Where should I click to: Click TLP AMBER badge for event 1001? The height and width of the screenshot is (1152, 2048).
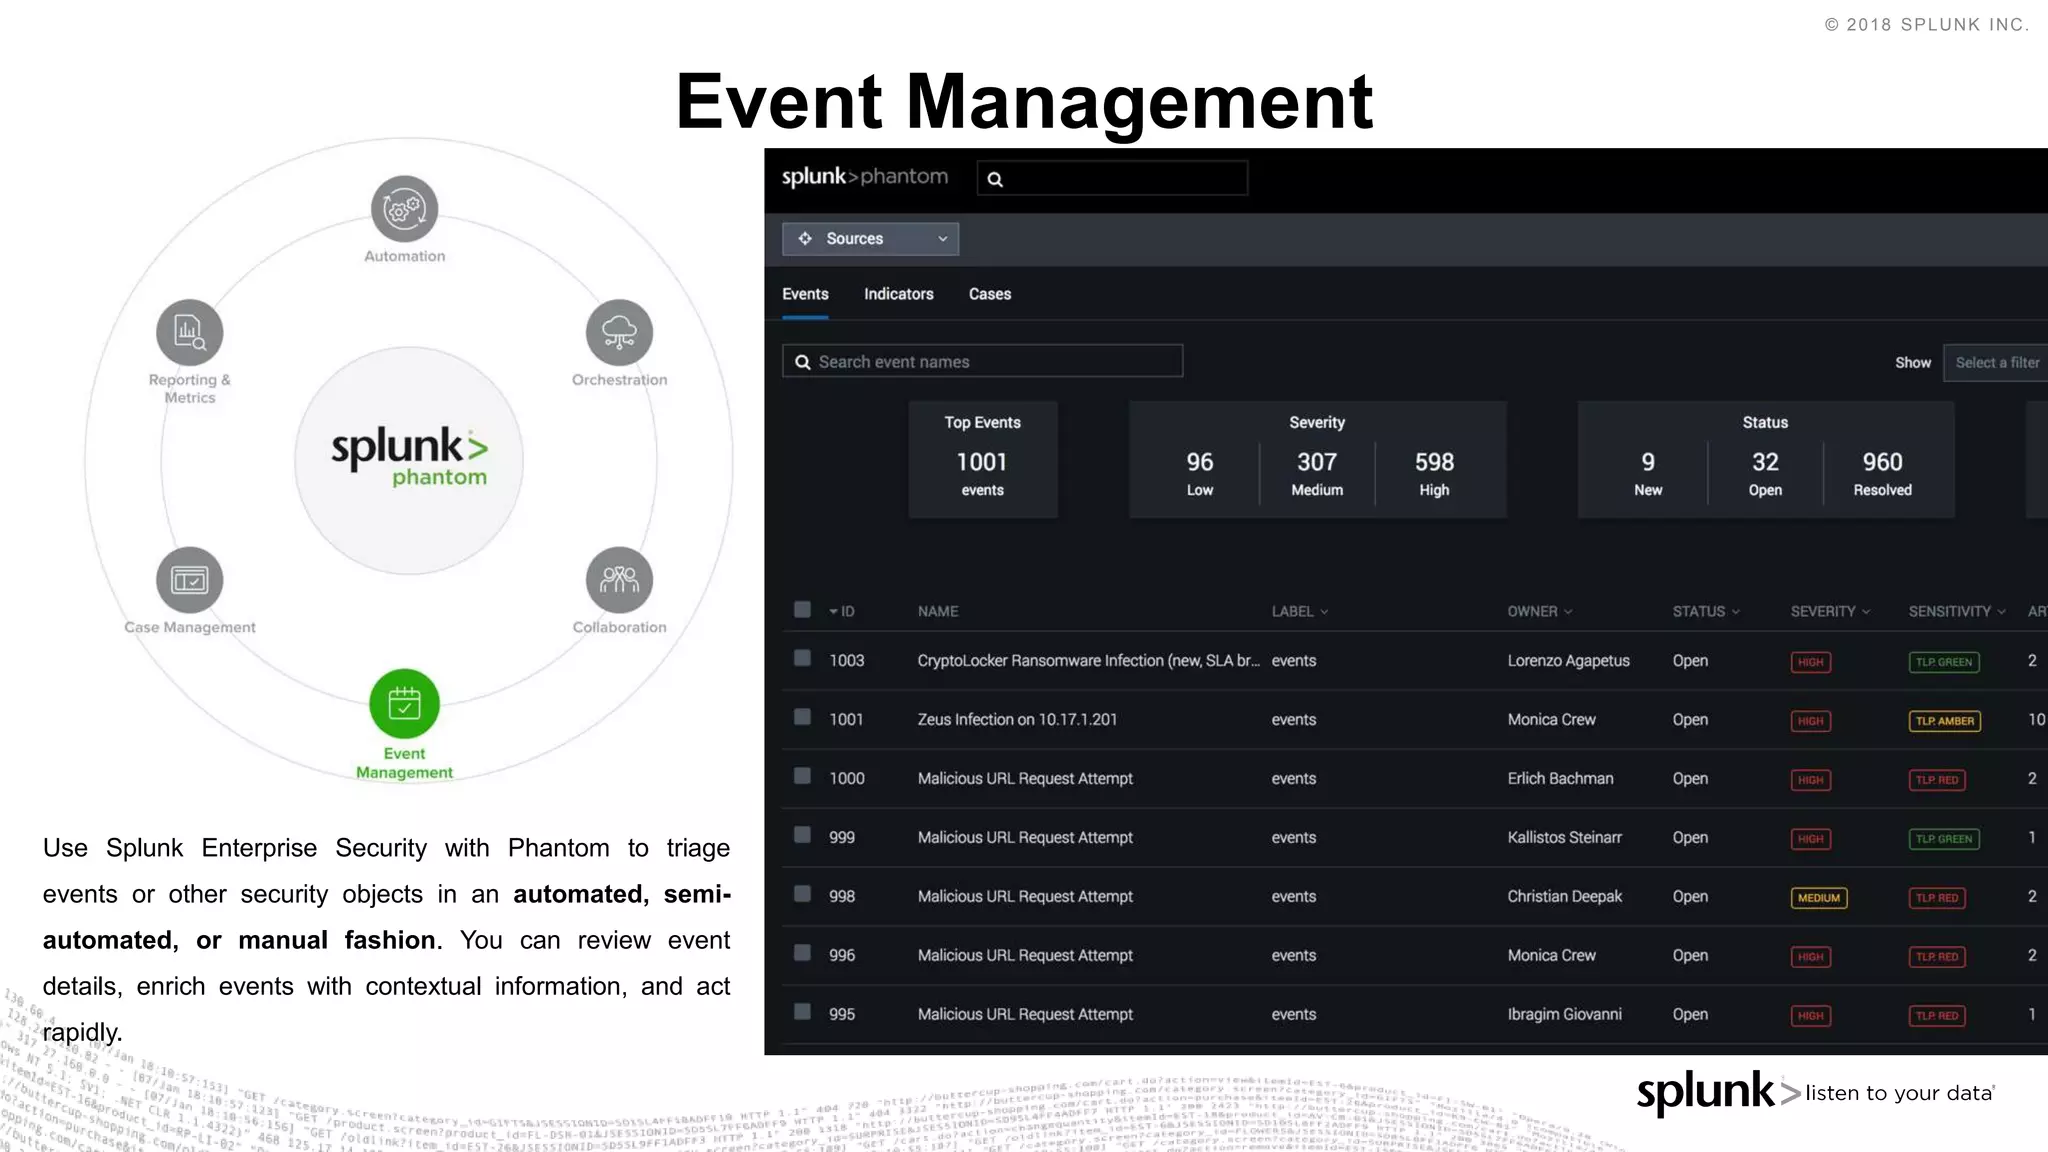pos(1944,721)
